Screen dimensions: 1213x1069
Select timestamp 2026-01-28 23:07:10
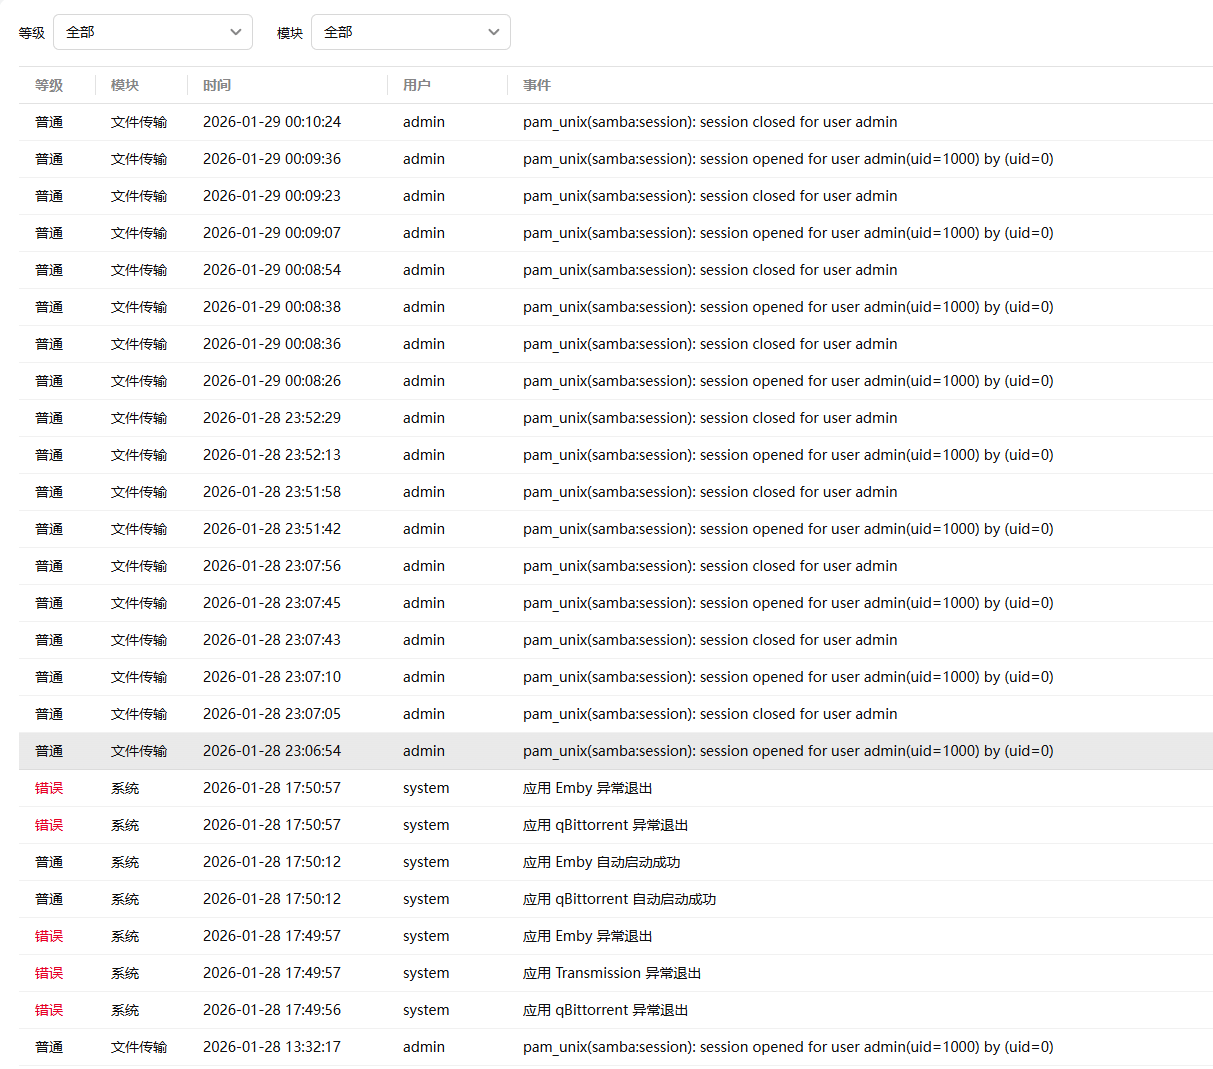272,677
